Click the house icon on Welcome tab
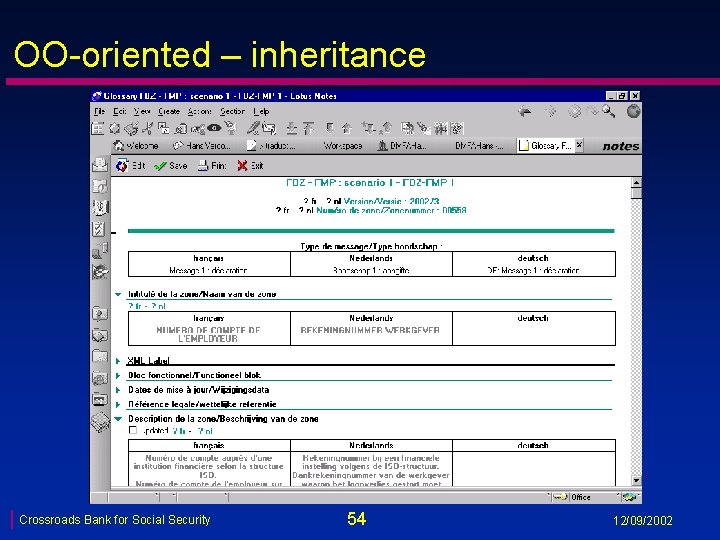Image resolution: width=720 pixels, height=540 pixels. pyautogui.click(x=119, y=146)
